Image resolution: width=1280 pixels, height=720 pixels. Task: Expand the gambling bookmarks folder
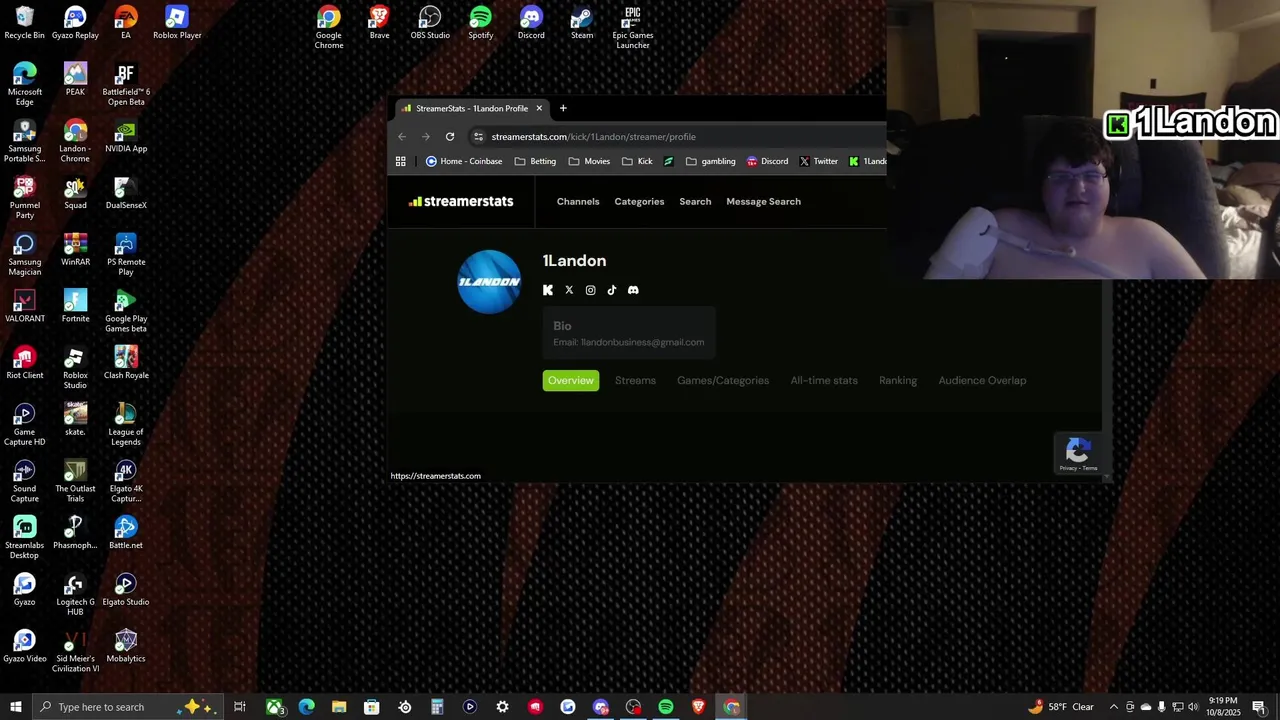710,161
